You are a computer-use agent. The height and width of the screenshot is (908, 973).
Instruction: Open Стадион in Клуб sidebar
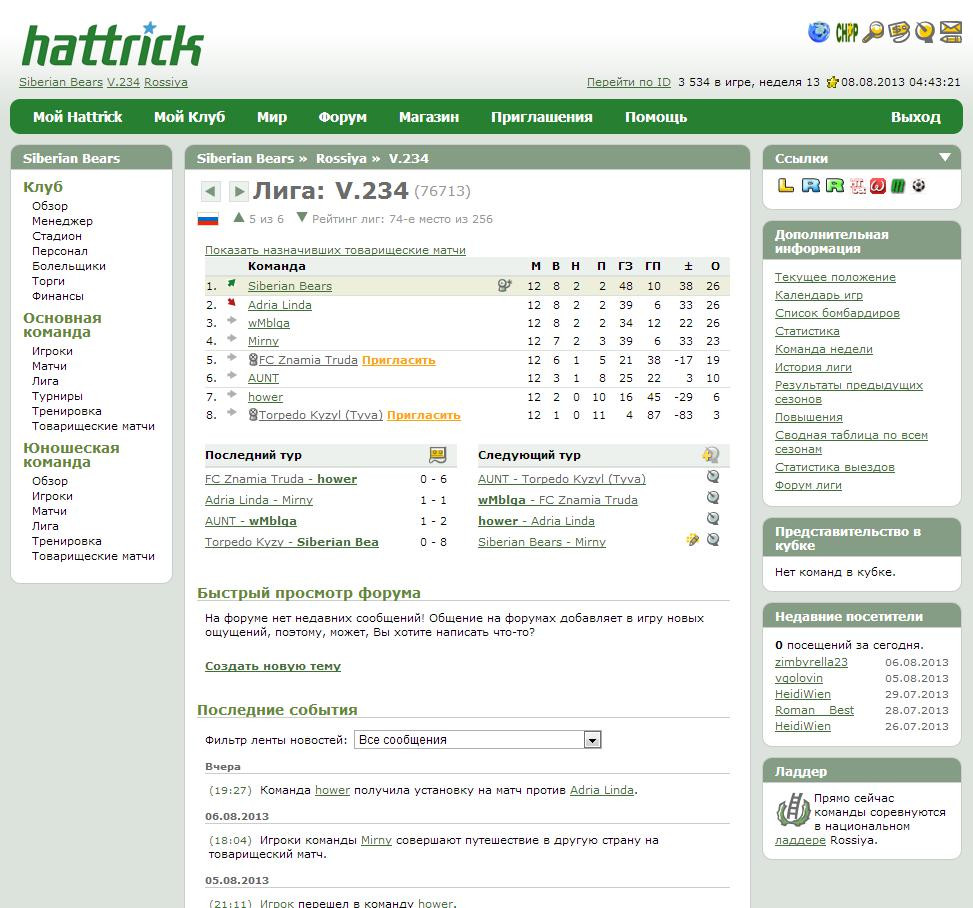coord(56,236)
